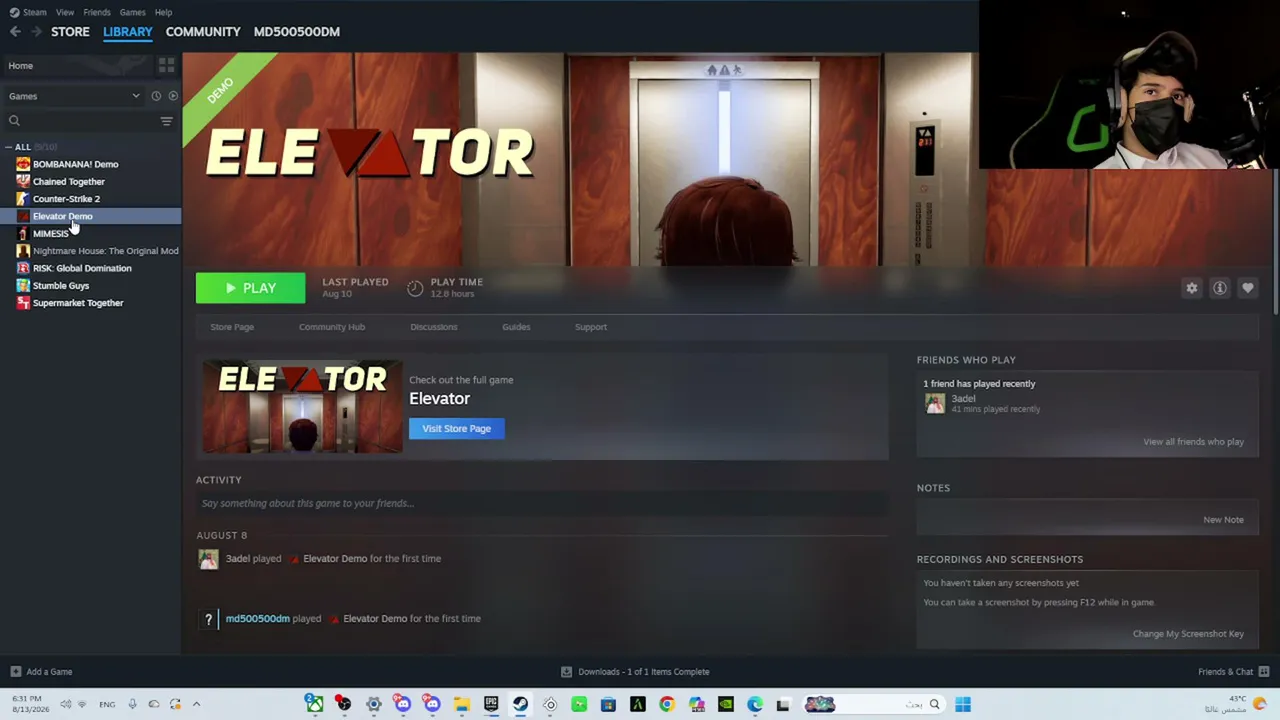The height and width of the screenshot is (720, 1280).
Task: Open friend 3adel's avatar under Friends Who Play
Action: point(935,403)
